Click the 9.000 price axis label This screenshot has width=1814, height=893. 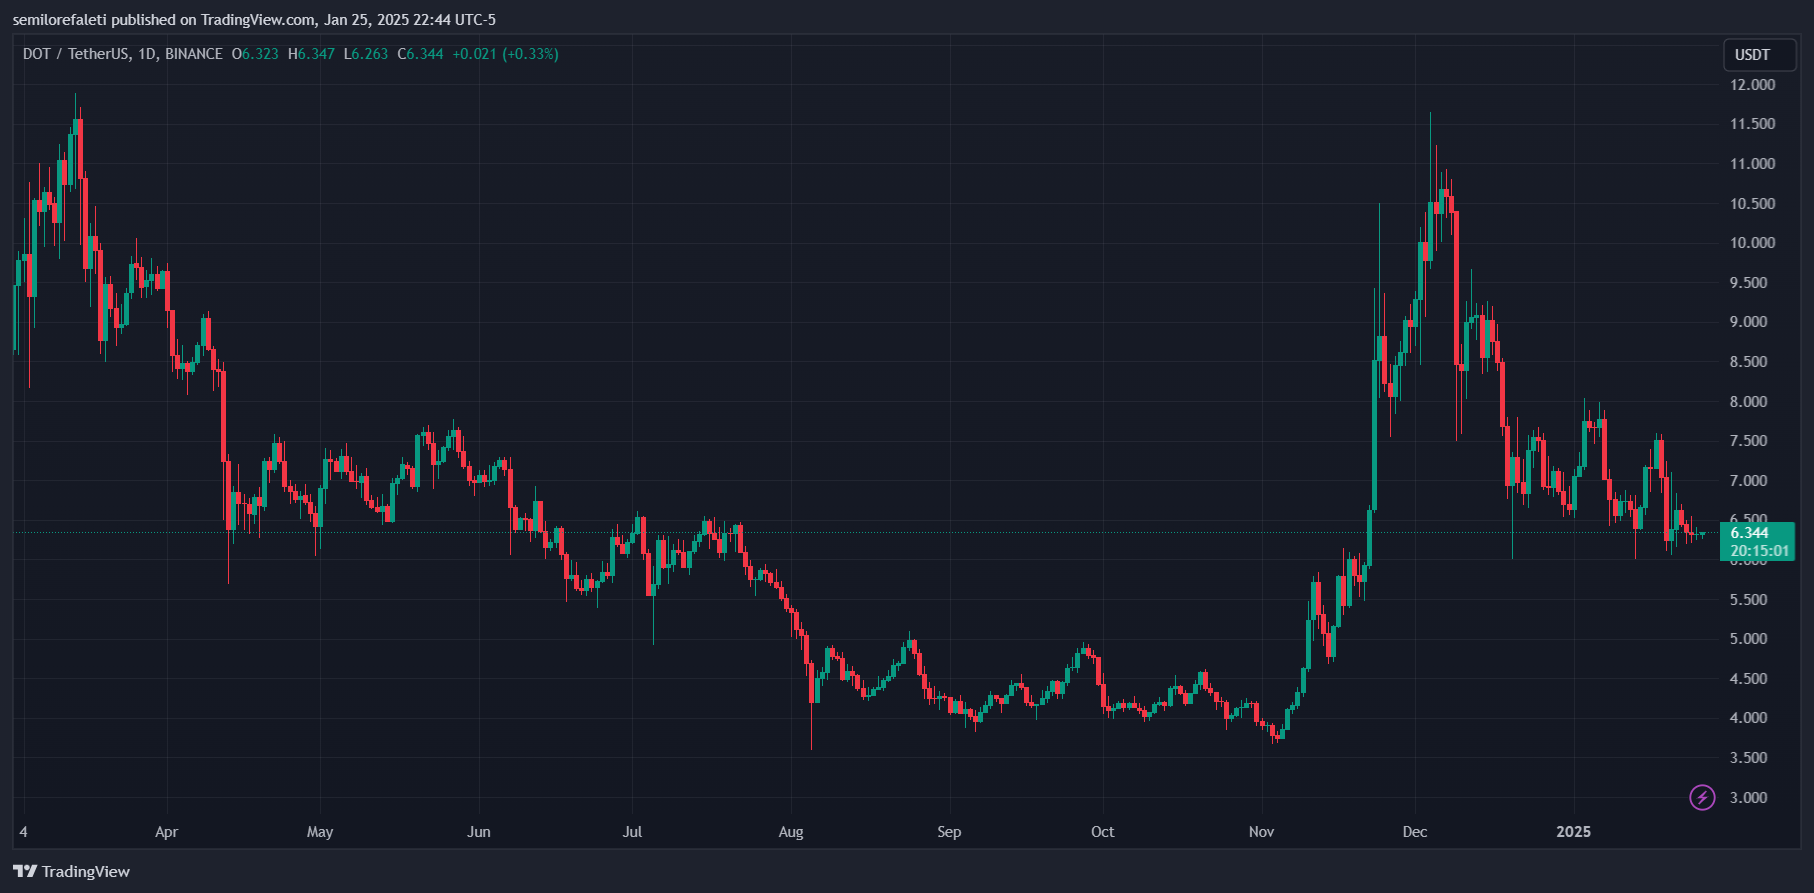pos(1749,322)
